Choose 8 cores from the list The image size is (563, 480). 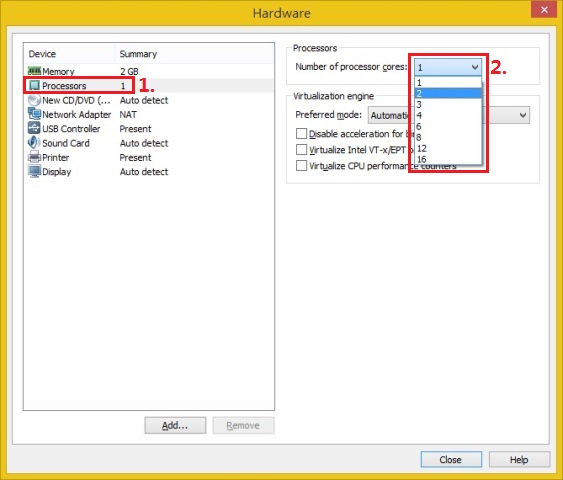click(448, 137)
